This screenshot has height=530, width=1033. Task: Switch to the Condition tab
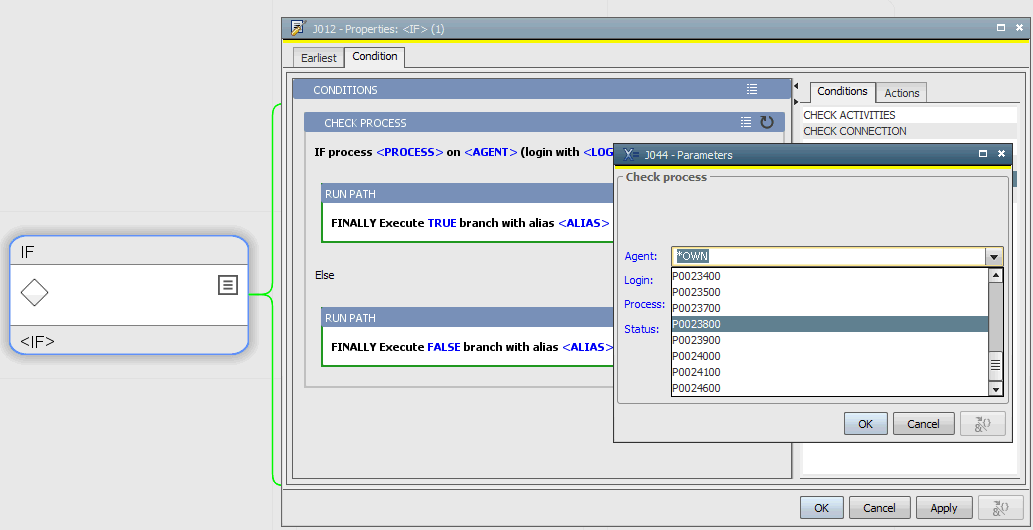tap(375, 57)
